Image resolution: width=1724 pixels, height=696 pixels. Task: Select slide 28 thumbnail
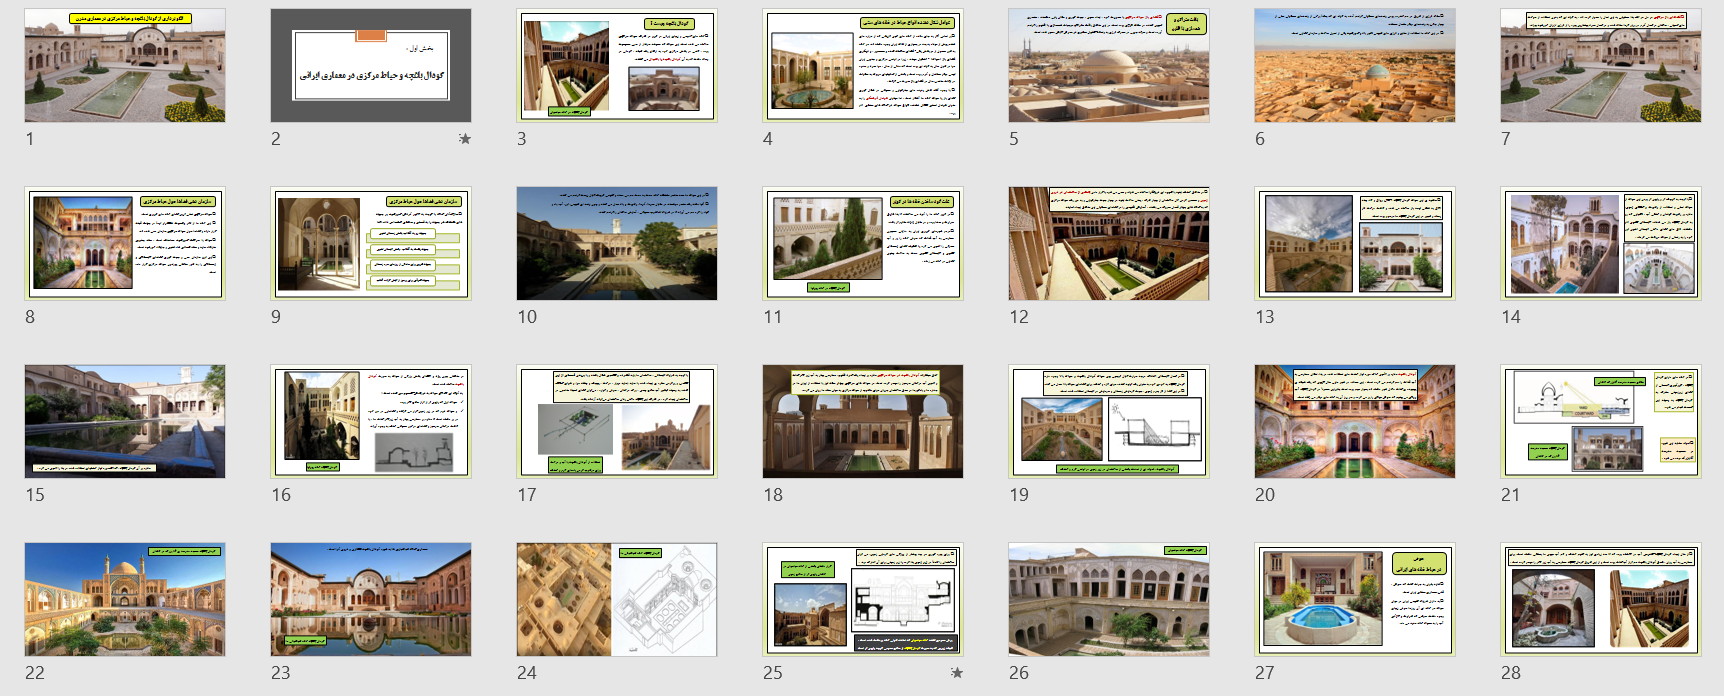tap(1601, 600)
